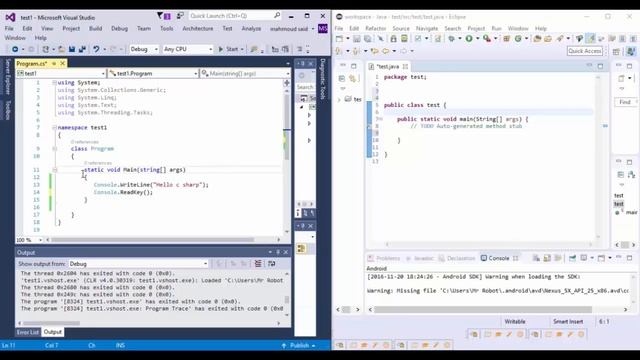Expand the 'tes' project in Package Explorer

[339, 100]
